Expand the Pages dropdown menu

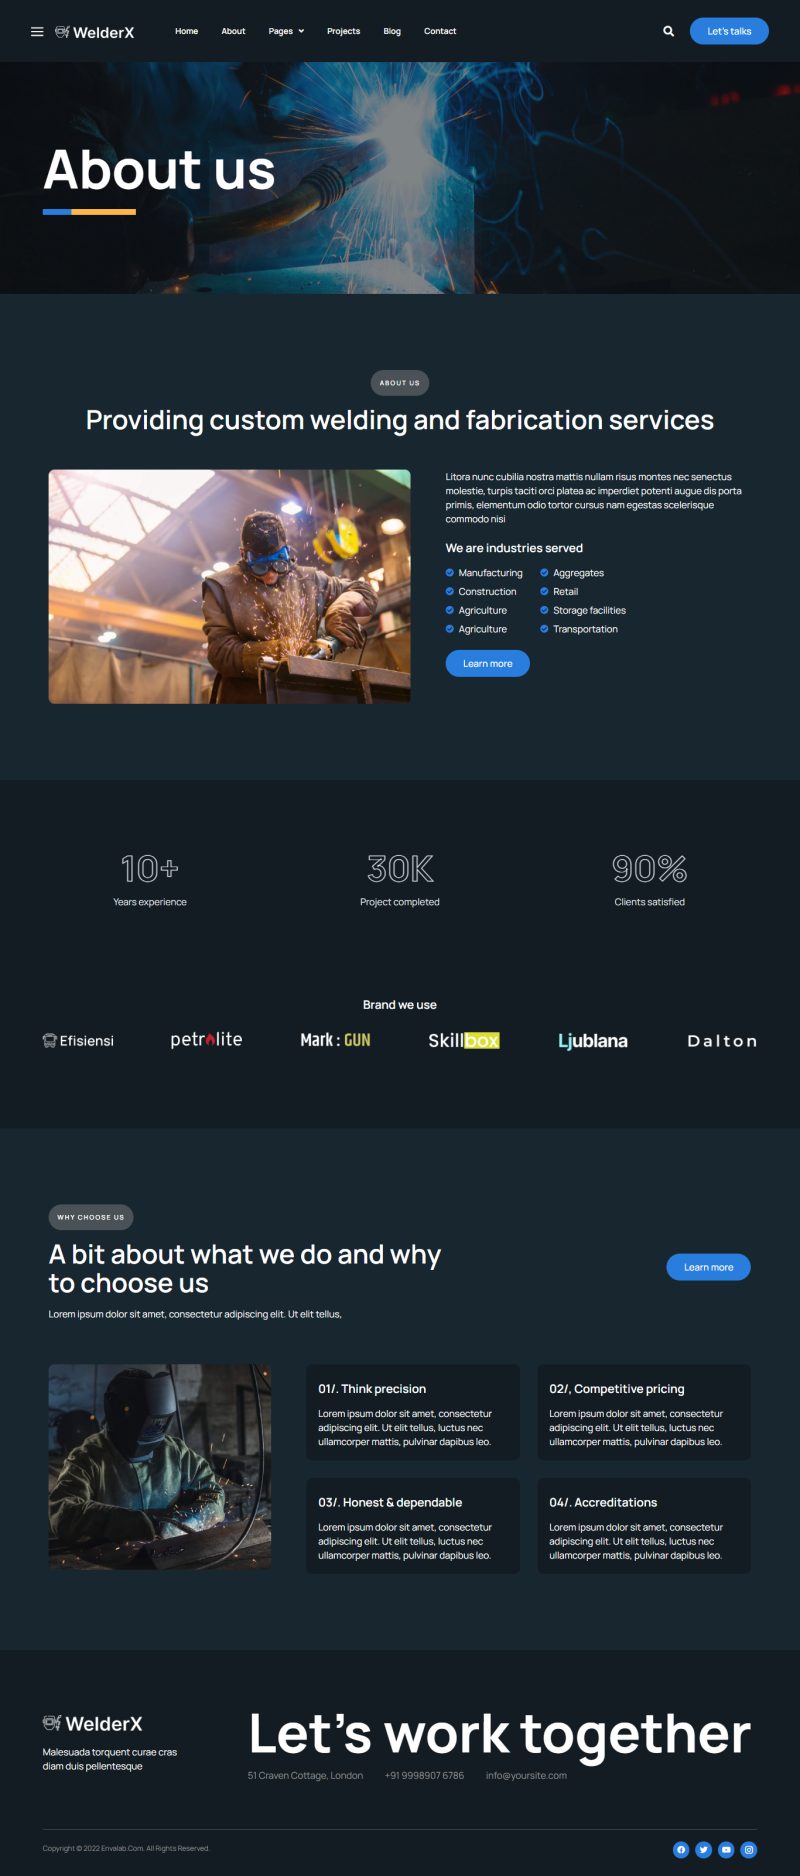click(286, 31)
